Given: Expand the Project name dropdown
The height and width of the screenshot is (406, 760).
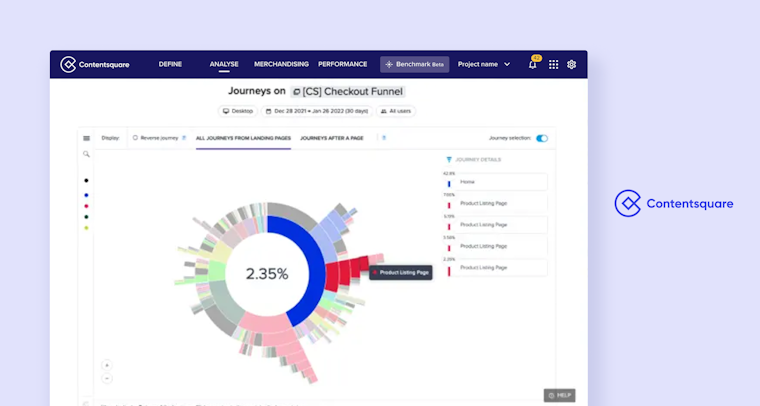Looking at the screenshot, I should (484, 64).
